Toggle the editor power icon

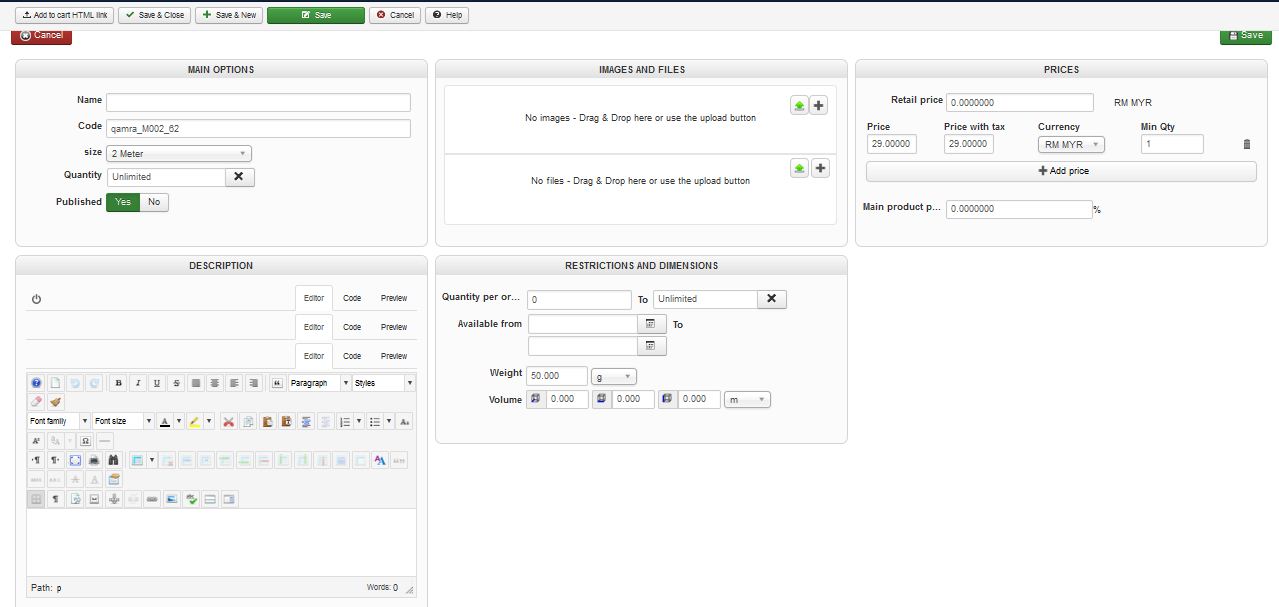37,299
